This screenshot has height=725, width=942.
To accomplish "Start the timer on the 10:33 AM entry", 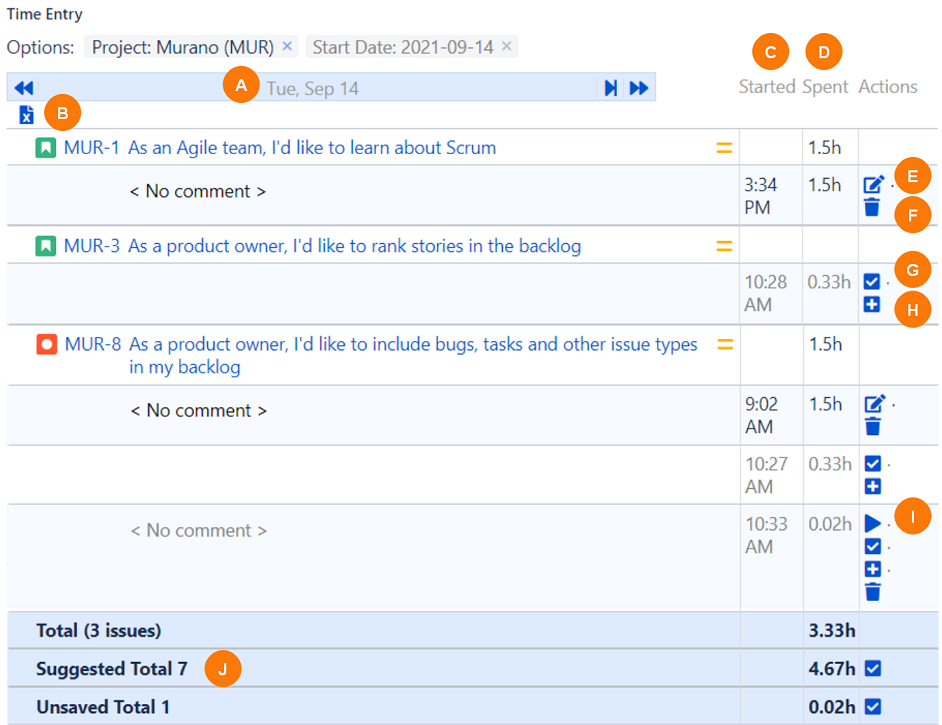I will click(873, 523).
